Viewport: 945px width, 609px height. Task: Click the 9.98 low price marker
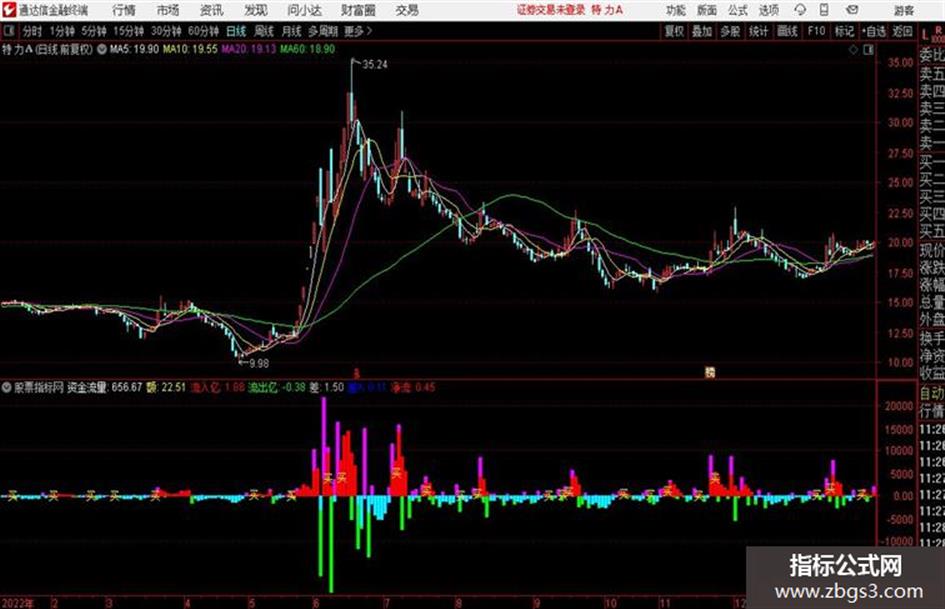(259, 363)
